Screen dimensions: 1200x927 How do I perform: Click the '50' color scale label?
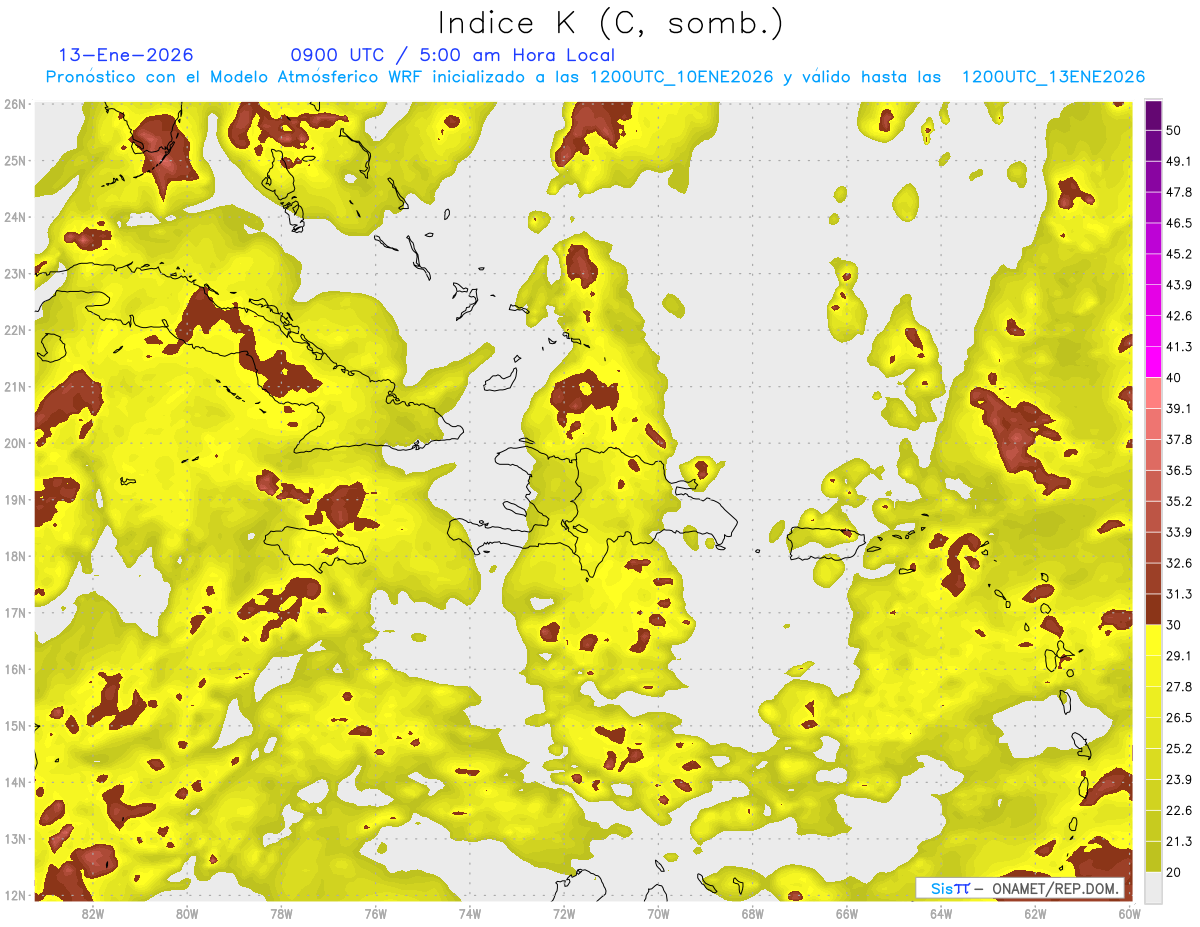[x=1174, y=131]
